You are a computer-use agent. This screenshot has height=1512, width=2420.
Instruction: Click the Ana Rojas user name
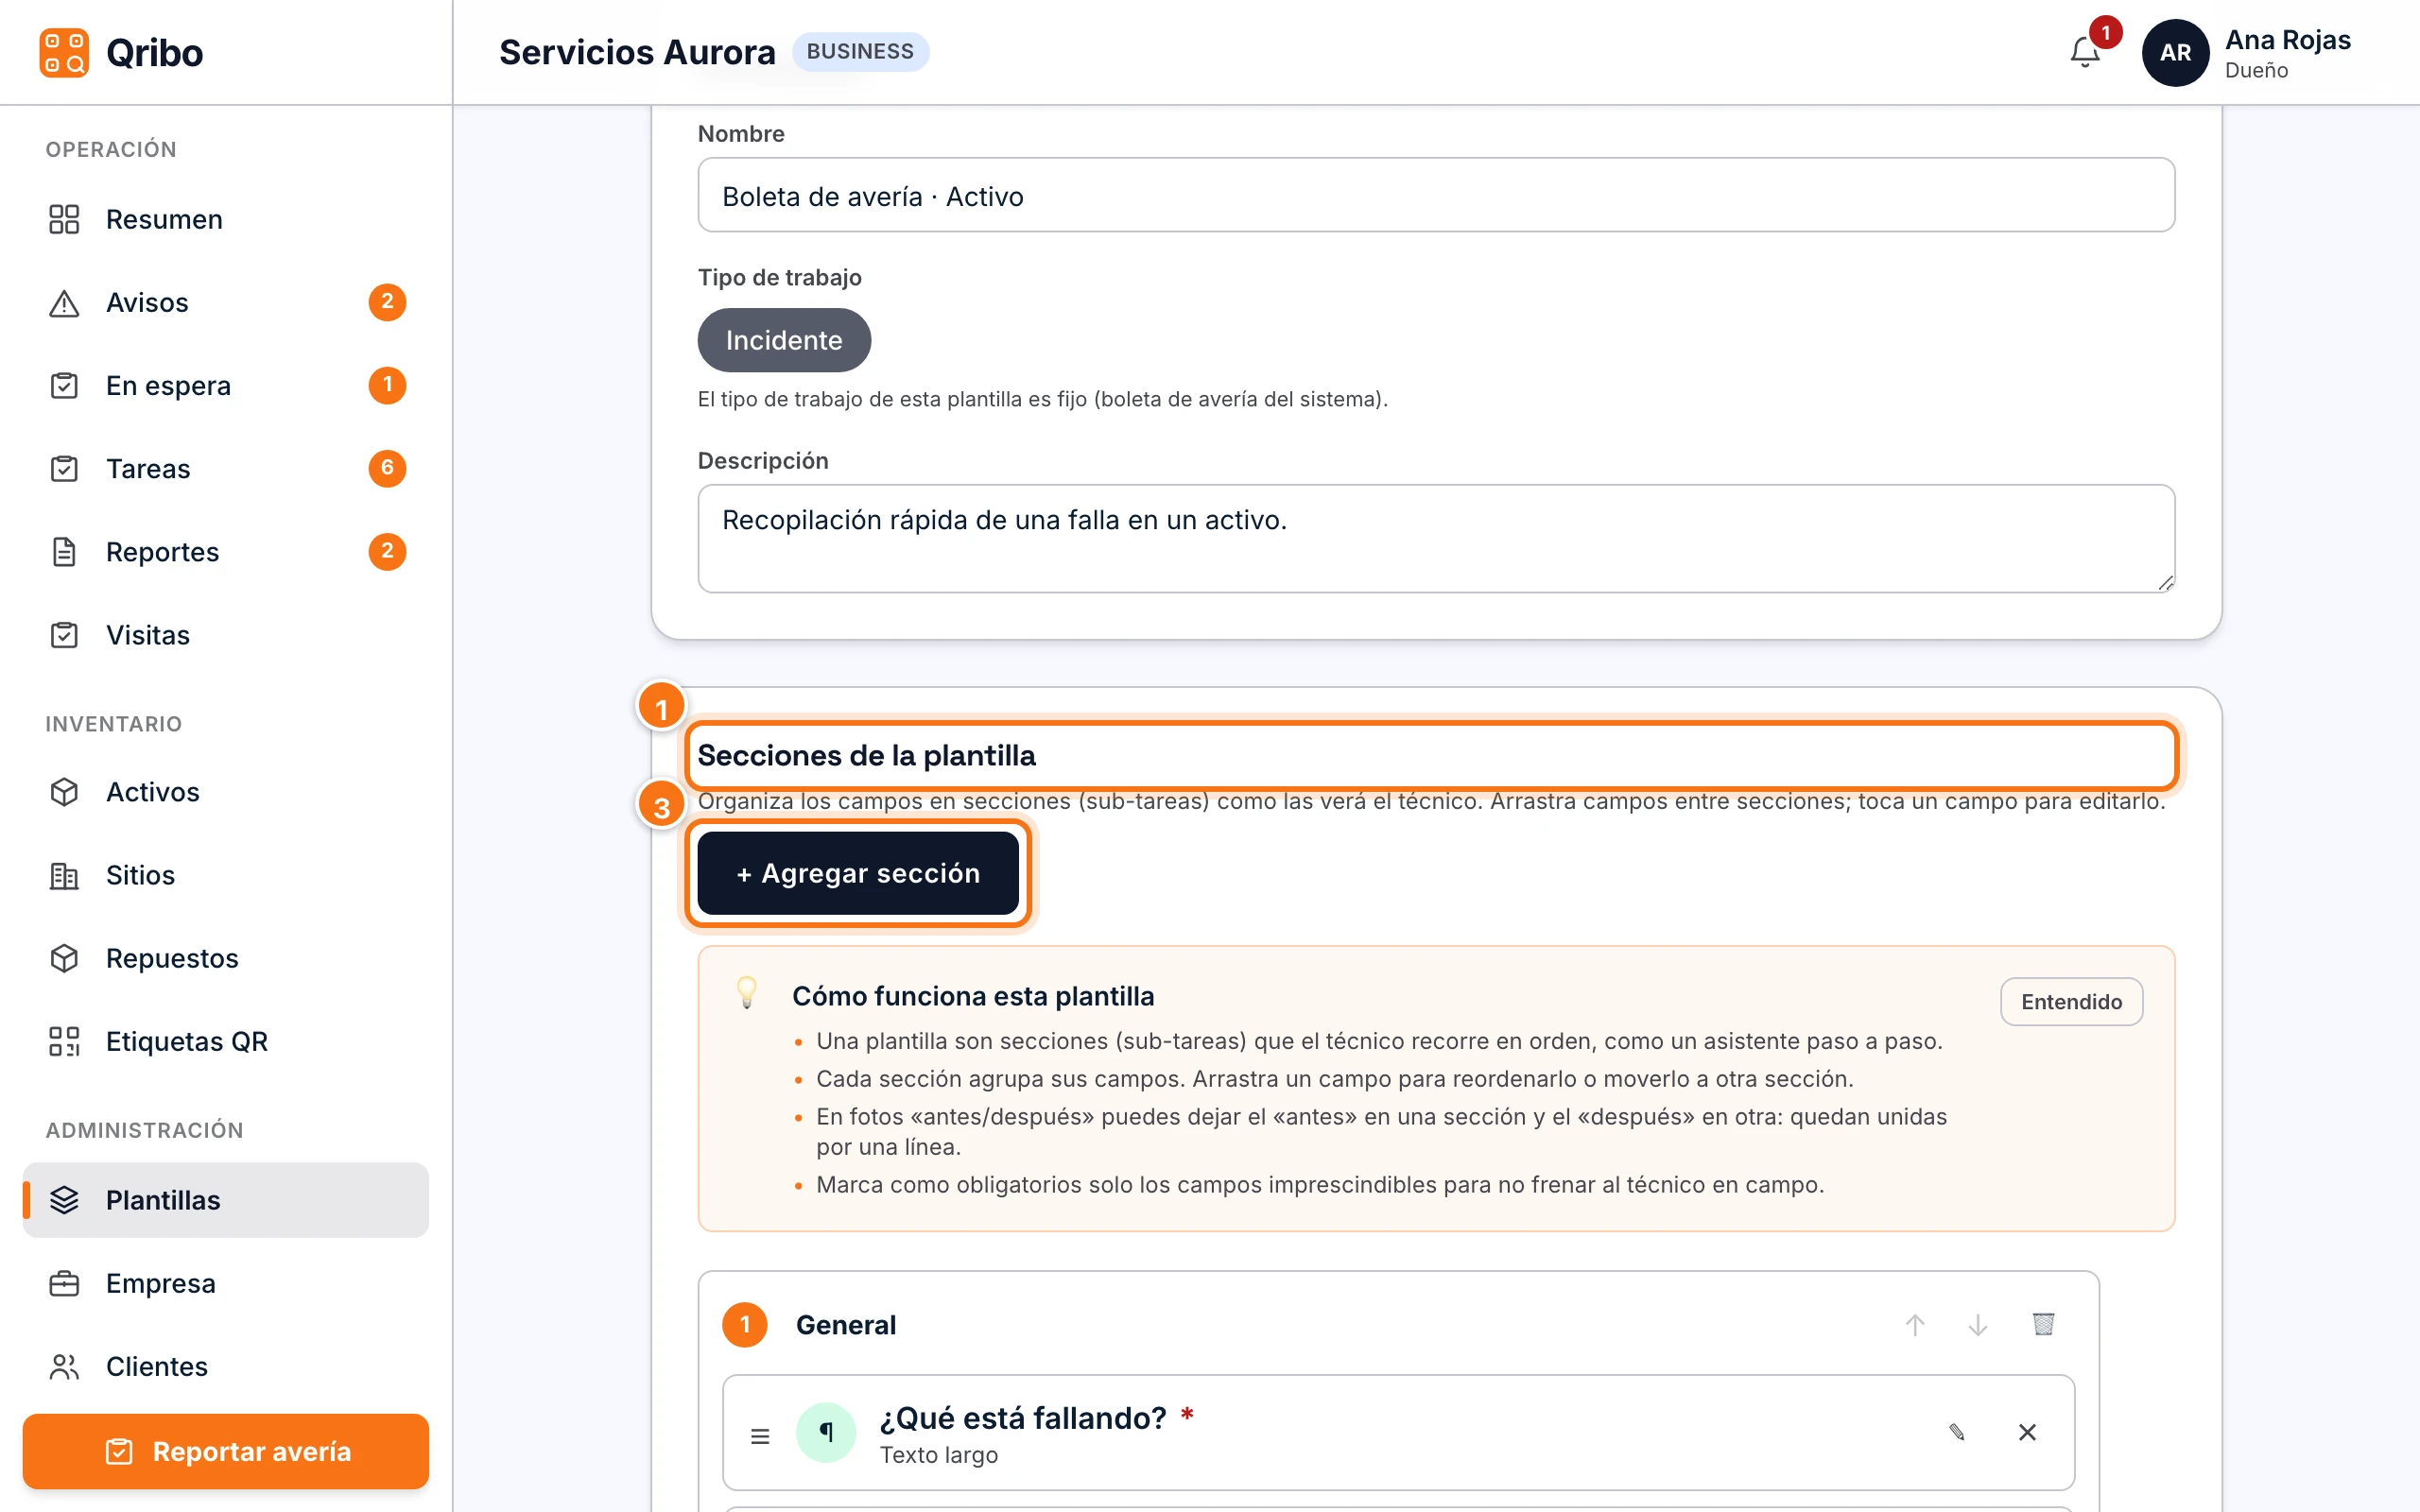point(2288,40)
